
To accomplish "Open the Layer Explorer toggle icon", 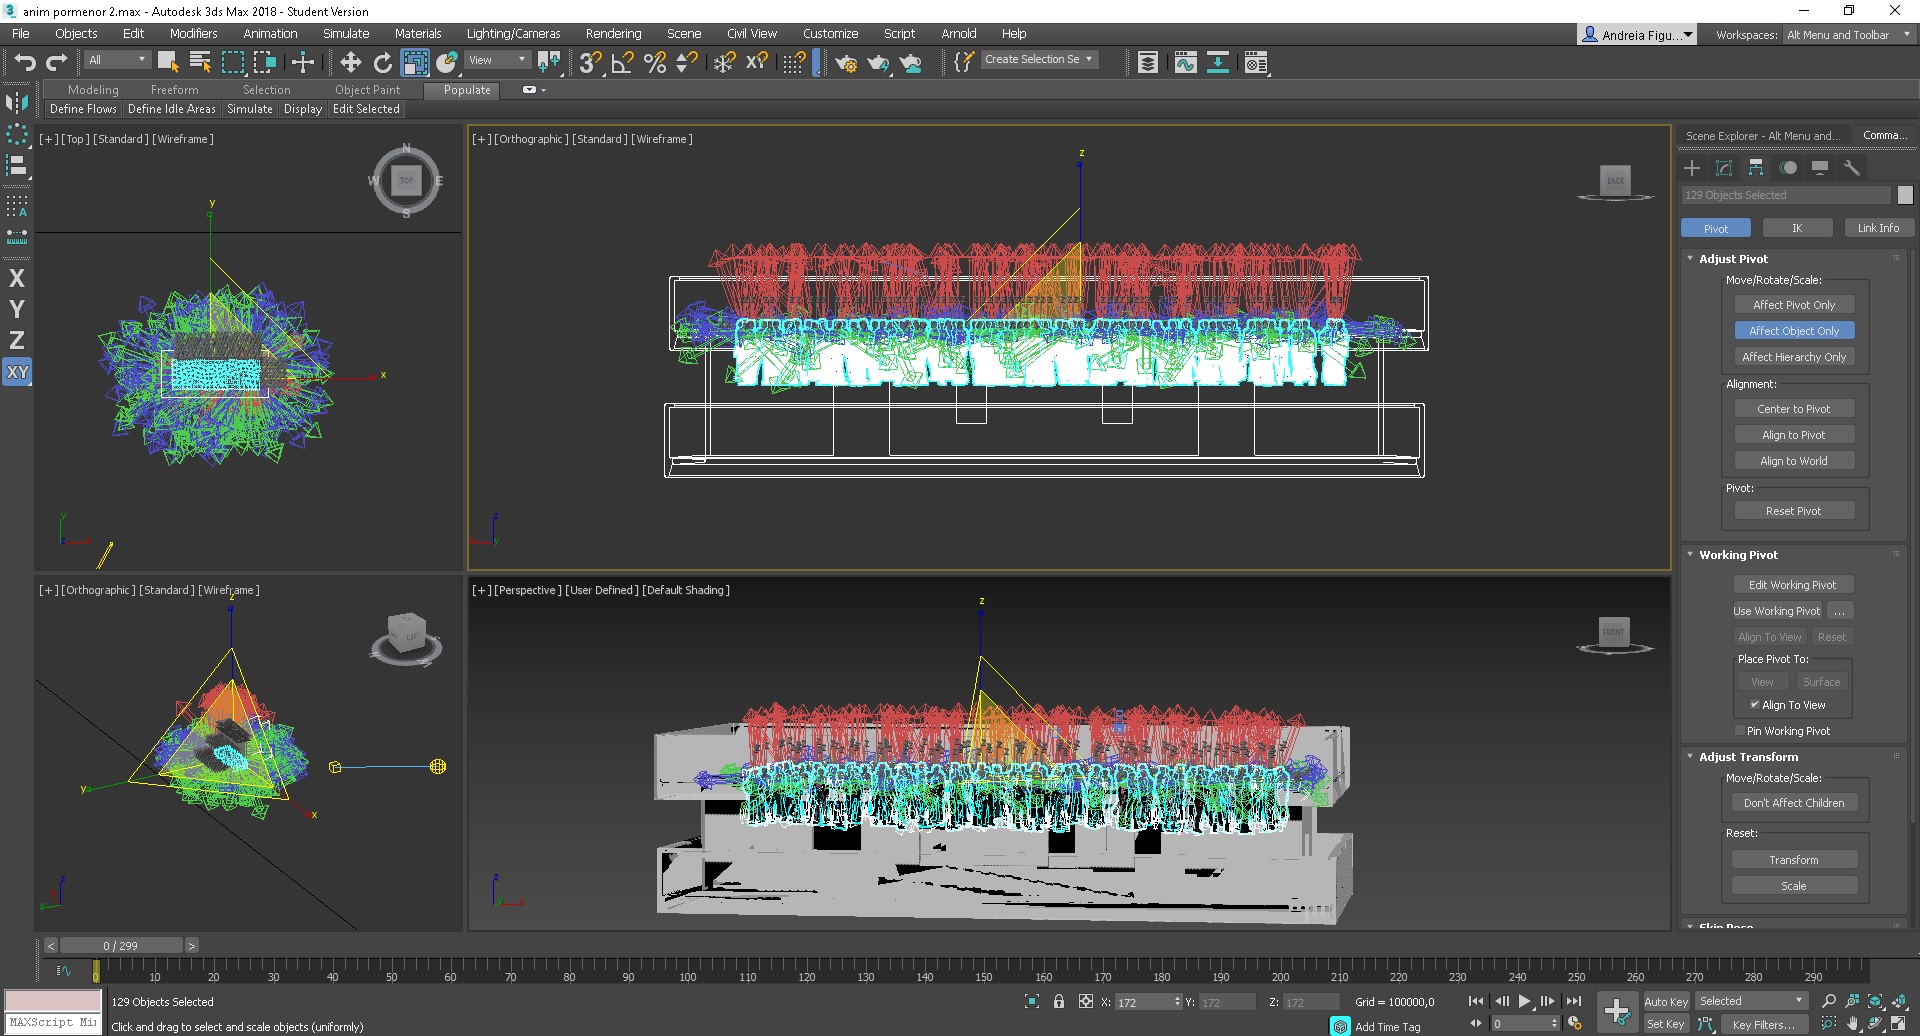I will 1148,63.
